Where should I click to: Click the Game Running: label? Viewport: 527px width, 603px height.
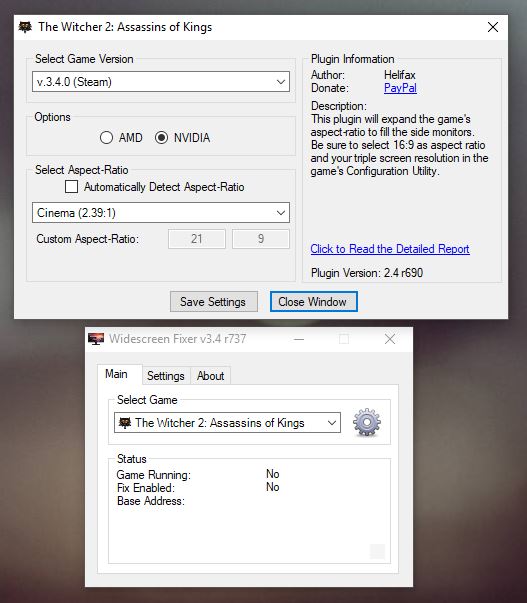click(x=153, y=475)
